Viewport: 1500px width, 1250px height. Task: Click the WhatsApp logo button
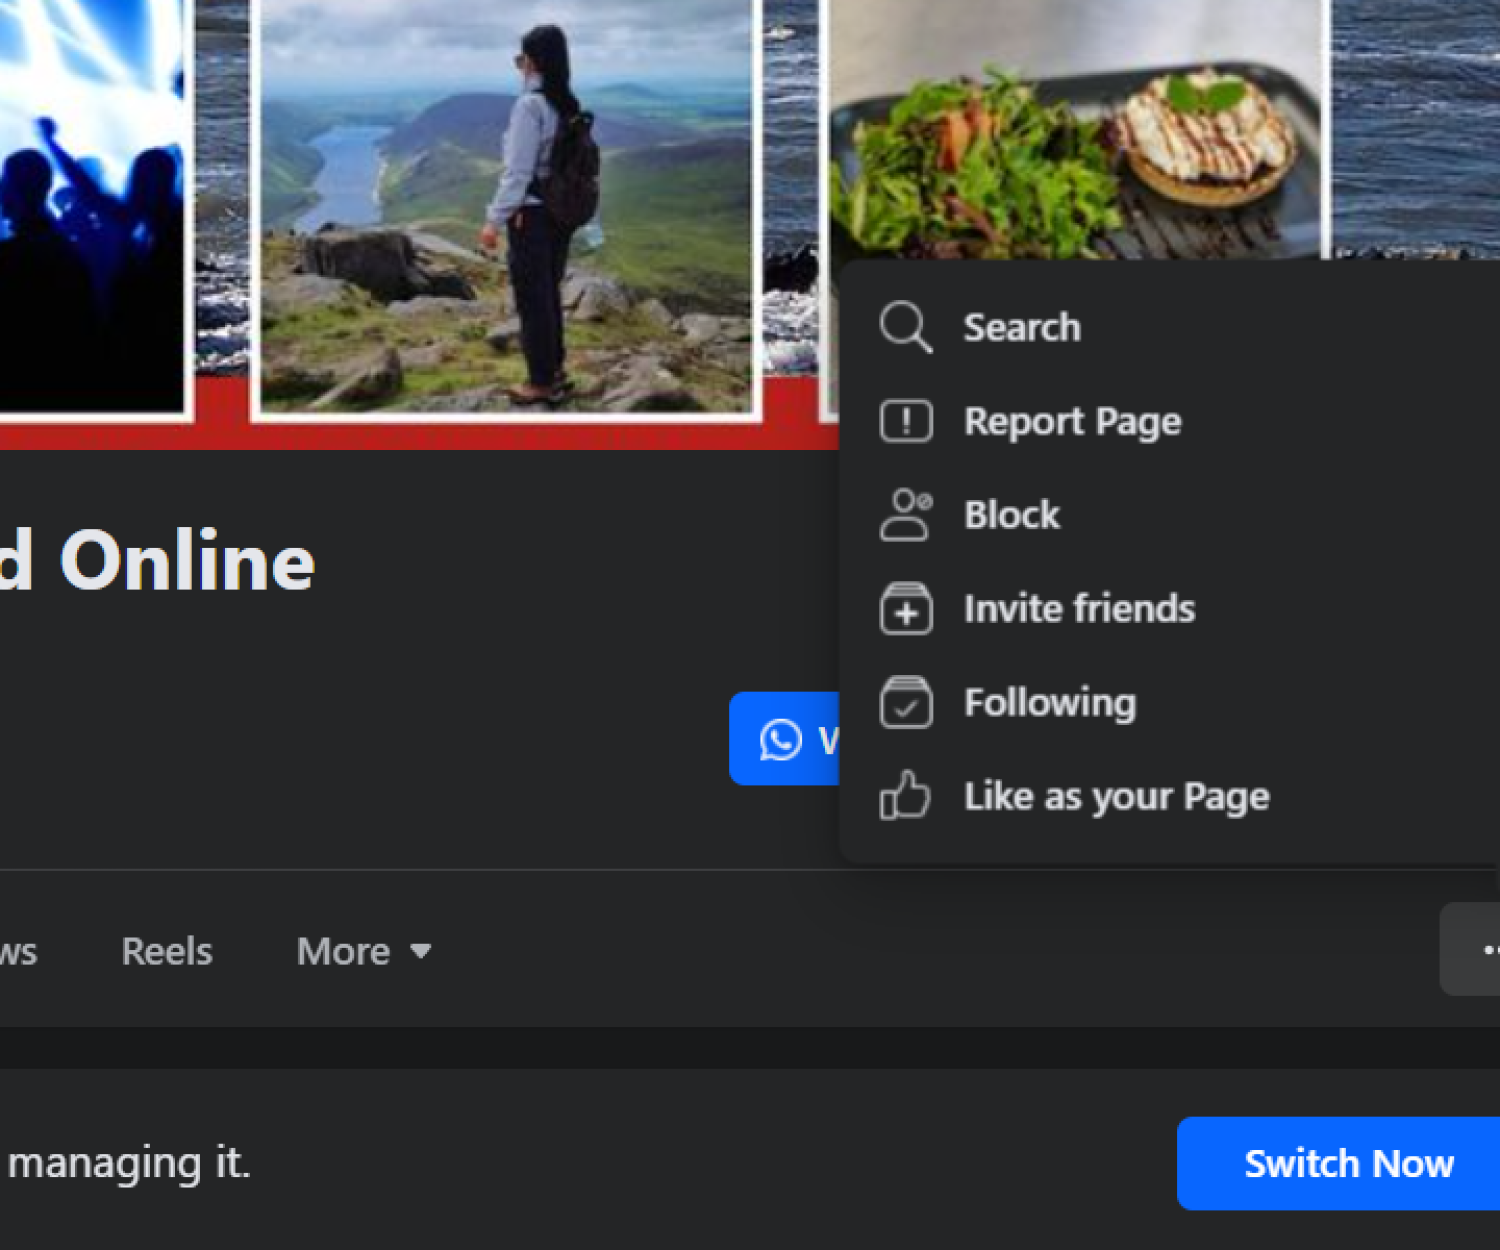(781, 740)
